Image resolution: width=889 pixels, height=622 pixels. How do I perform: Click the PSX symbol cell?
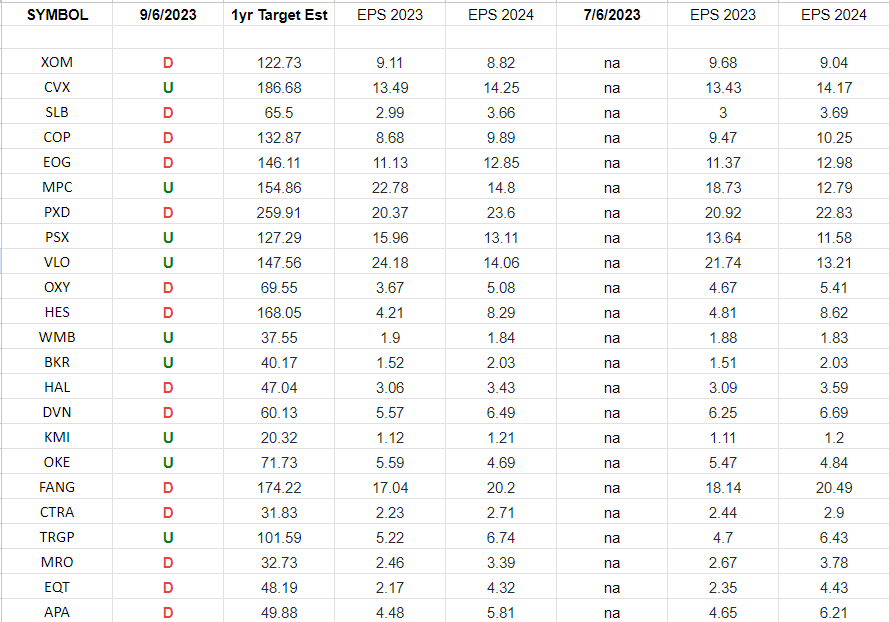click(x=57, y=237)
